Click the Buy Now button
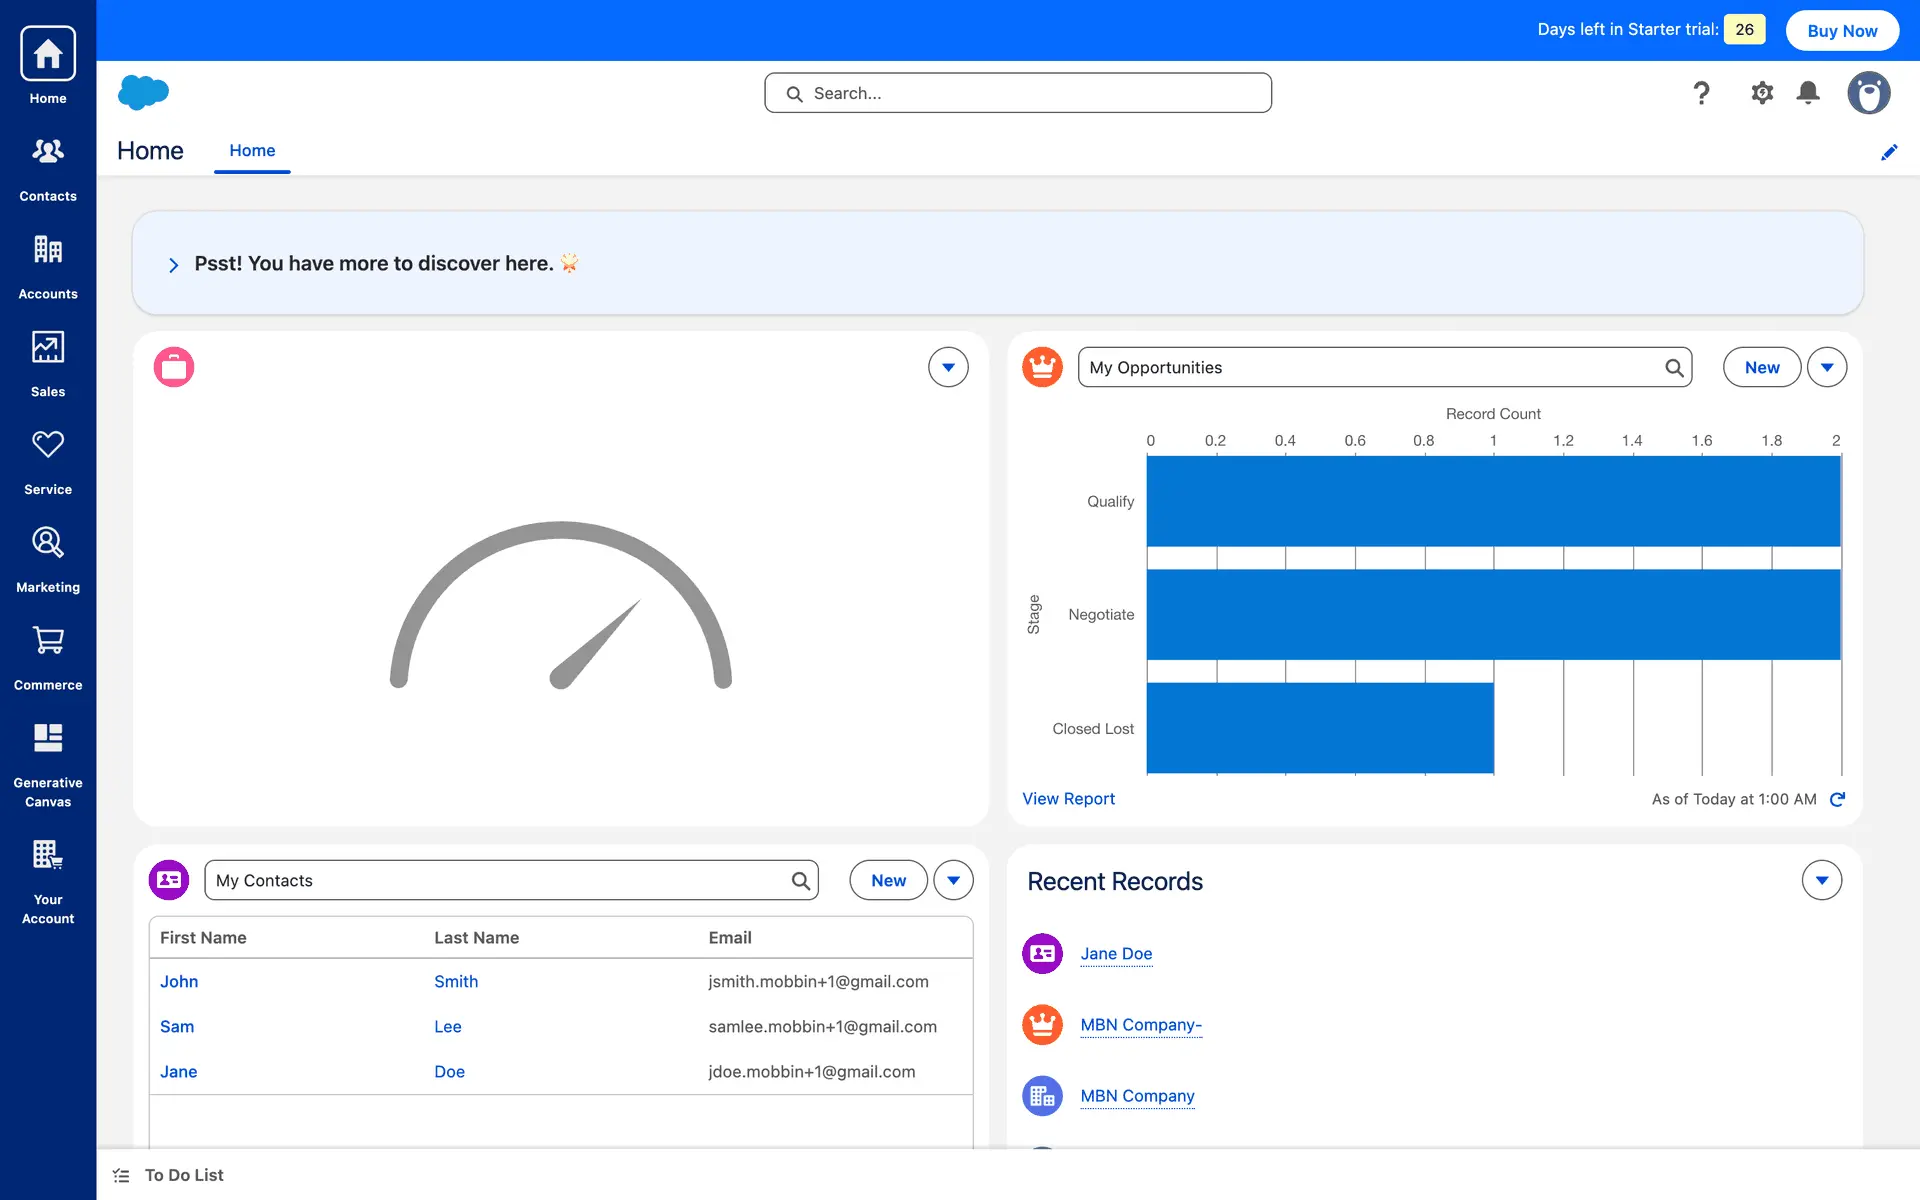 pos(1841,30)
